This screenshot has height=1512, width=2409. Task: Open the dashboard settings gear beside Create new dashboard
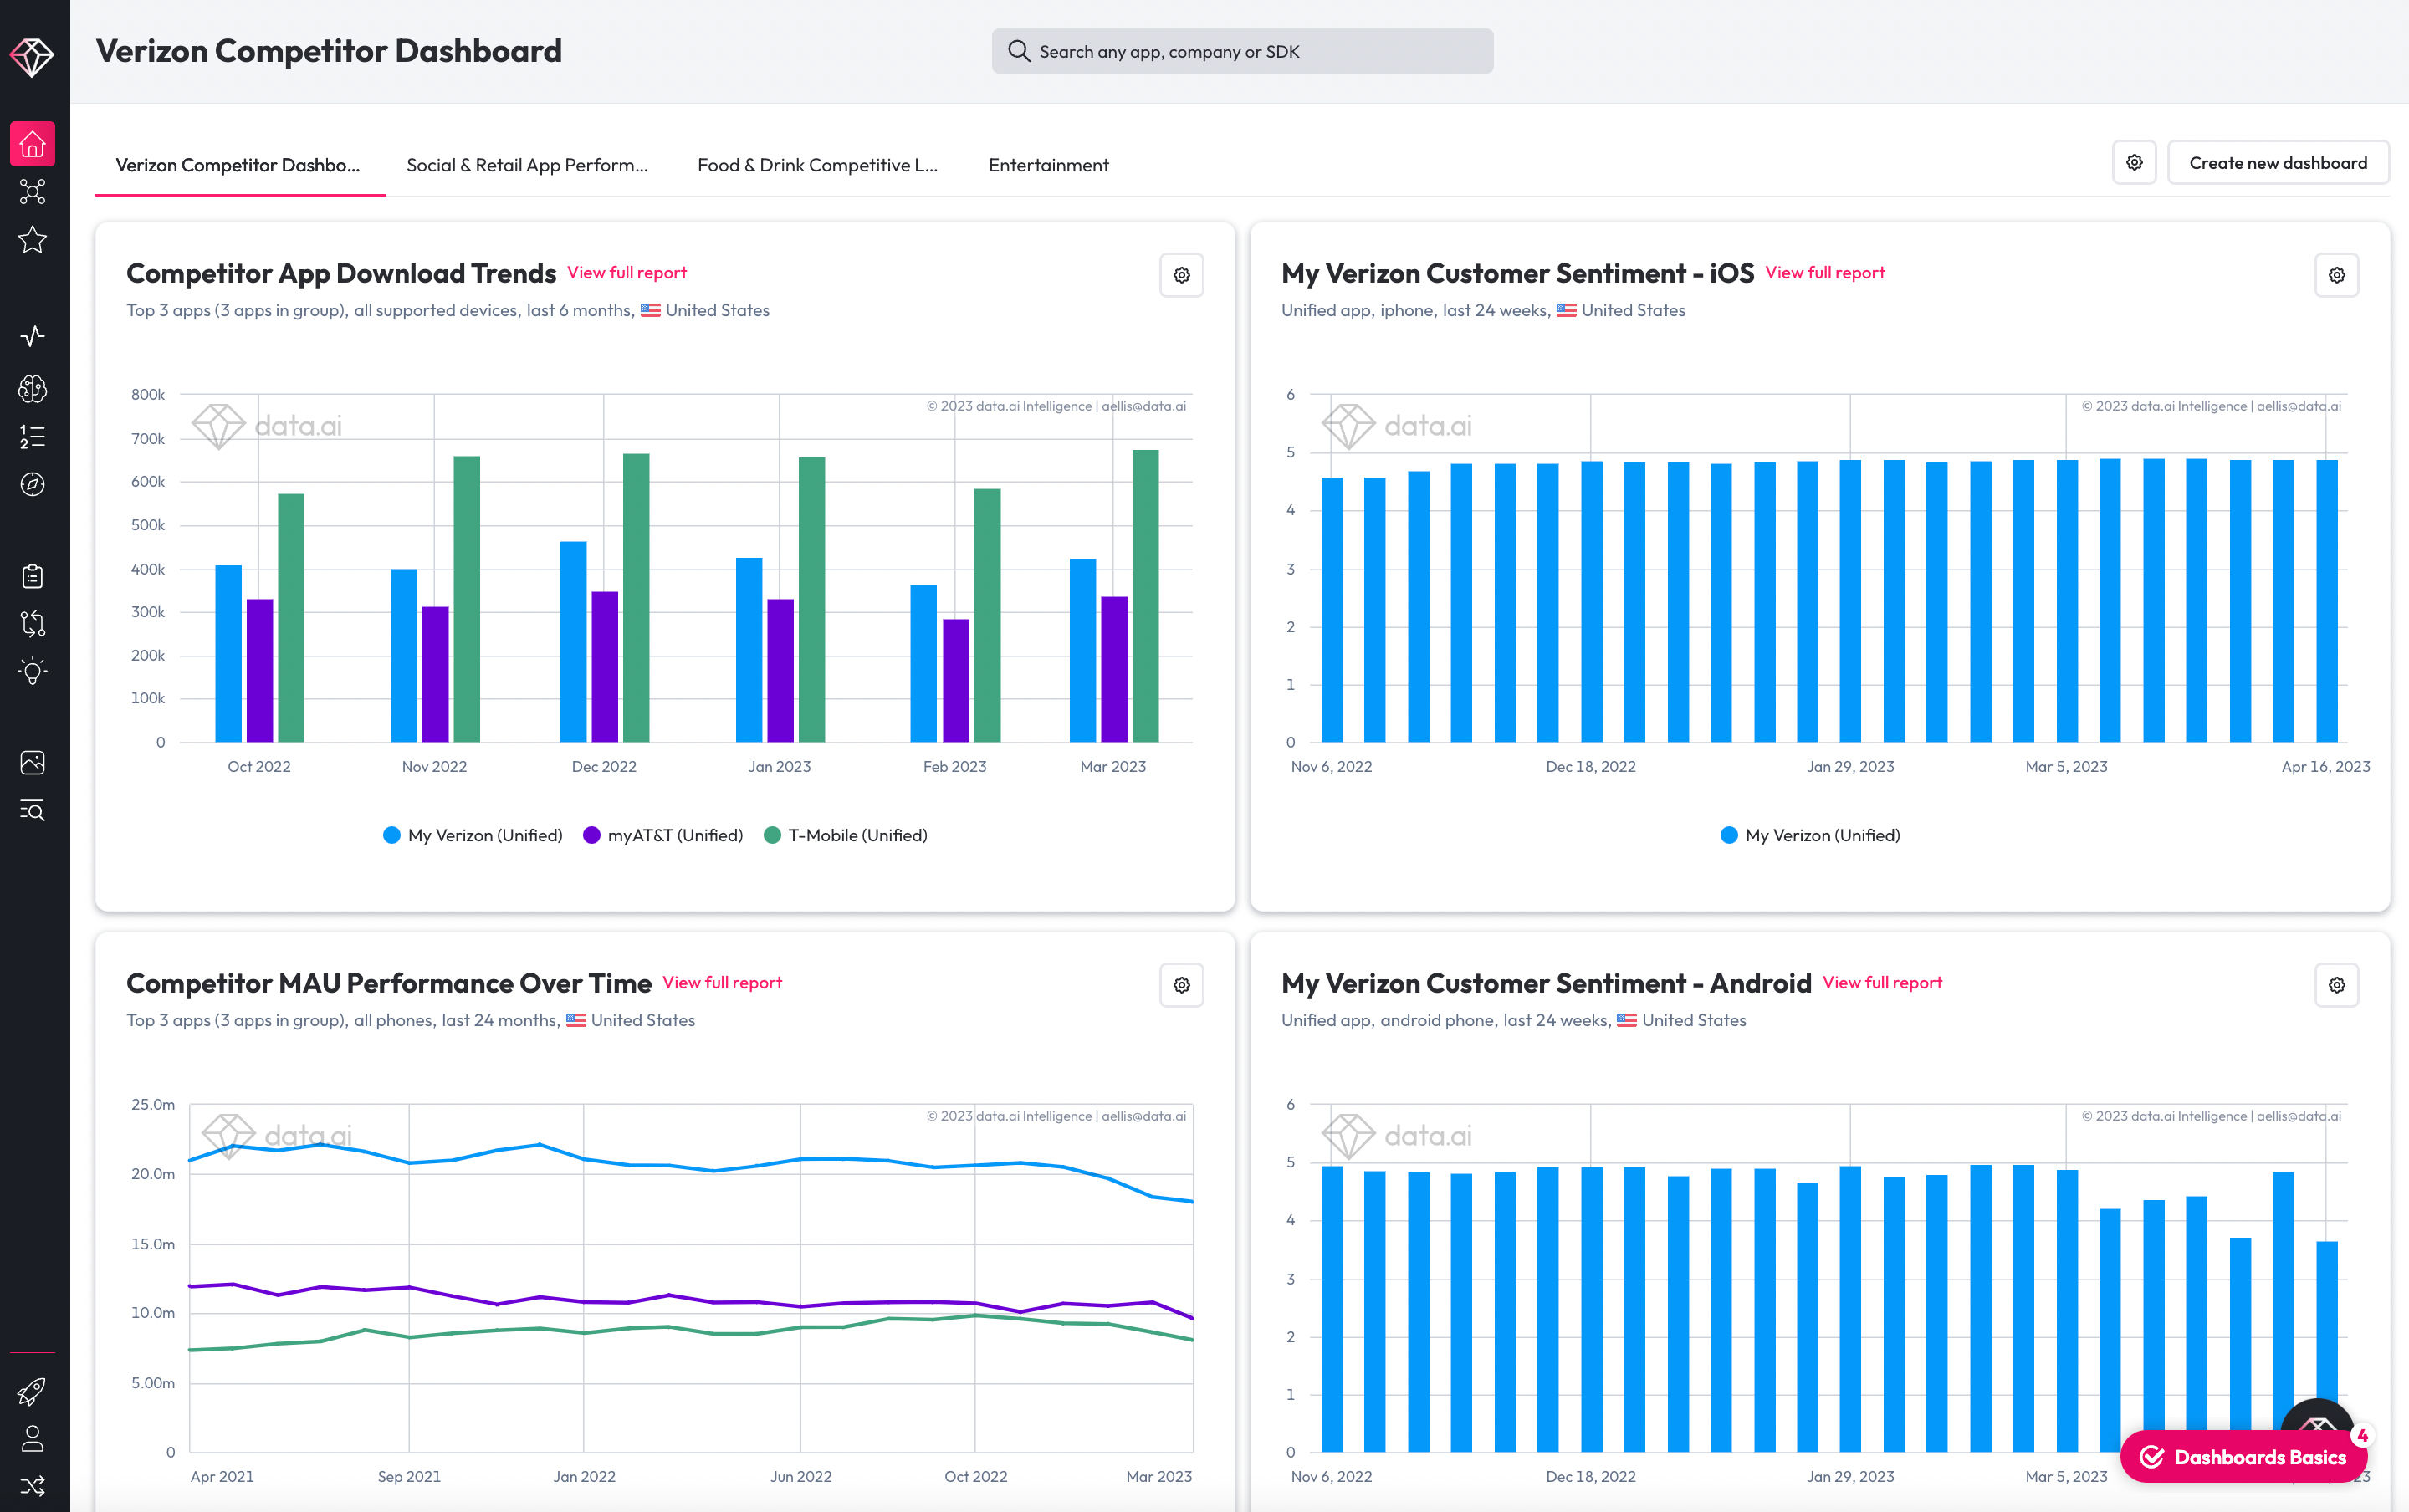[2134, 163]
